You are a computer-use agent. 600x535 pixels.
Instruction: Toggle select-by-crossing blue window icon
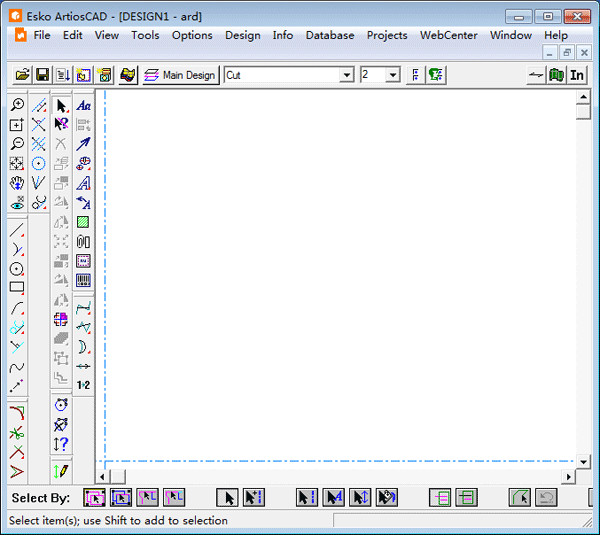pos(121,497)
